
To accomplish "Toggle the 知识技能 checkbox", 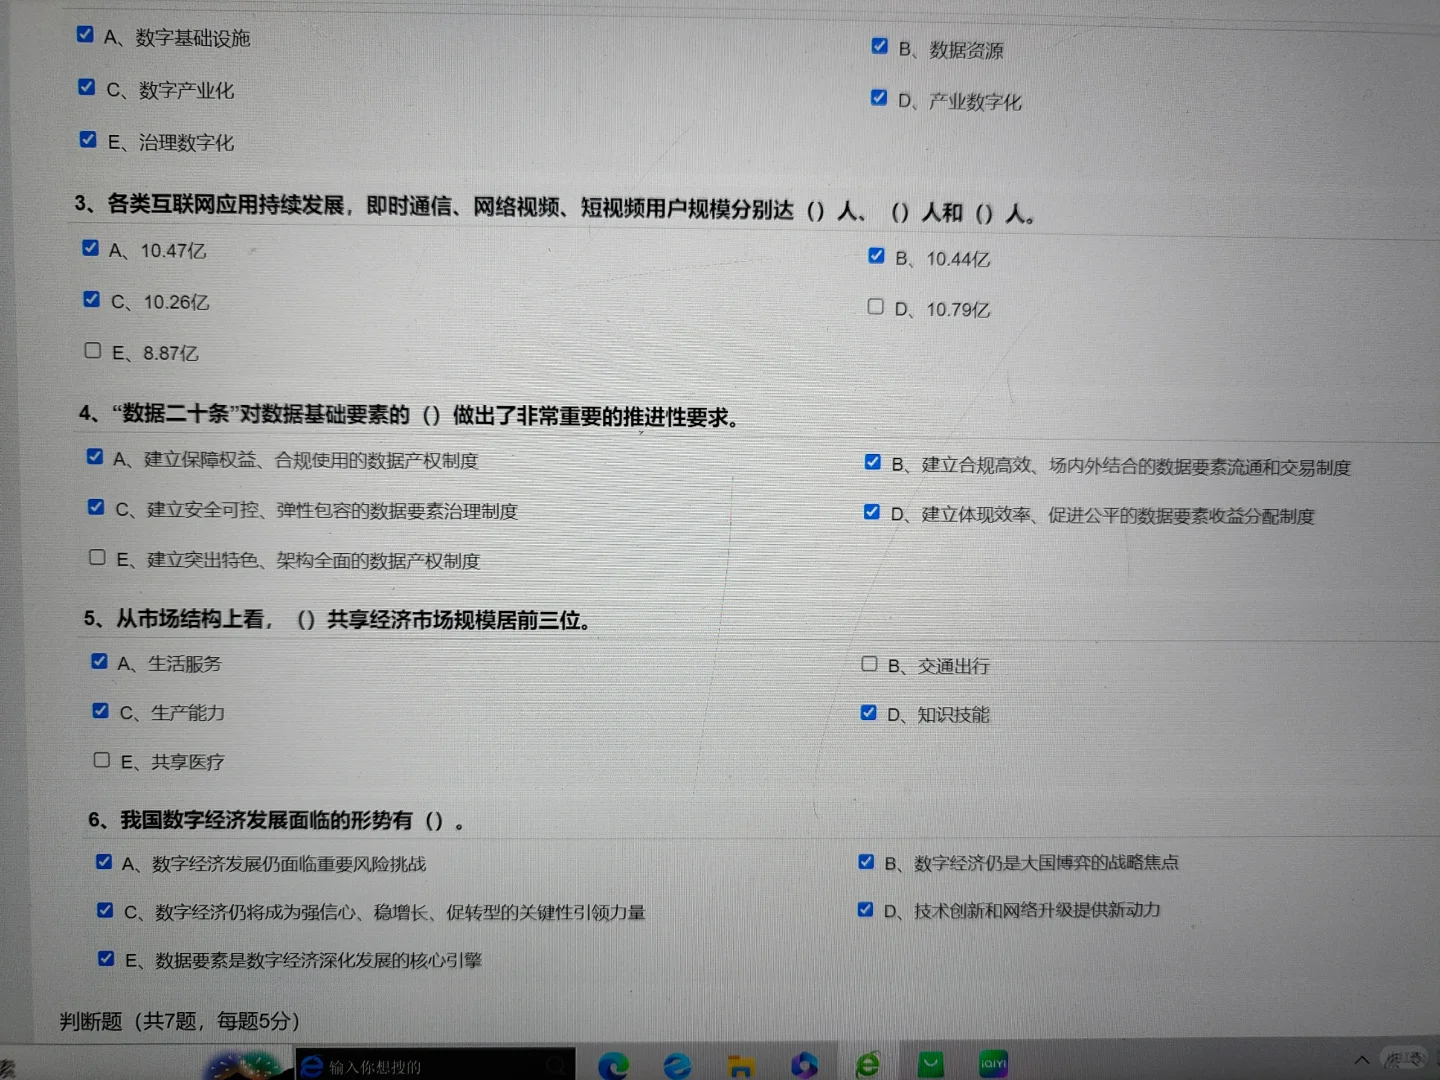I will pyautogui.click(x=868, y=712).
